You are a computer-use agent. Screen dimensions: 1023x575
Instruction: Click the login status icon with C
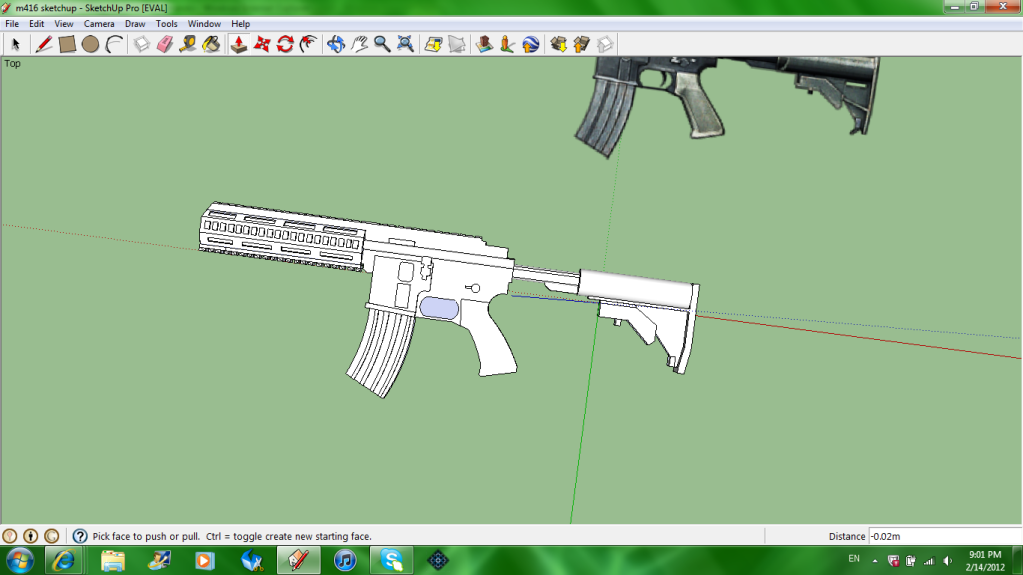coord(52,536)
